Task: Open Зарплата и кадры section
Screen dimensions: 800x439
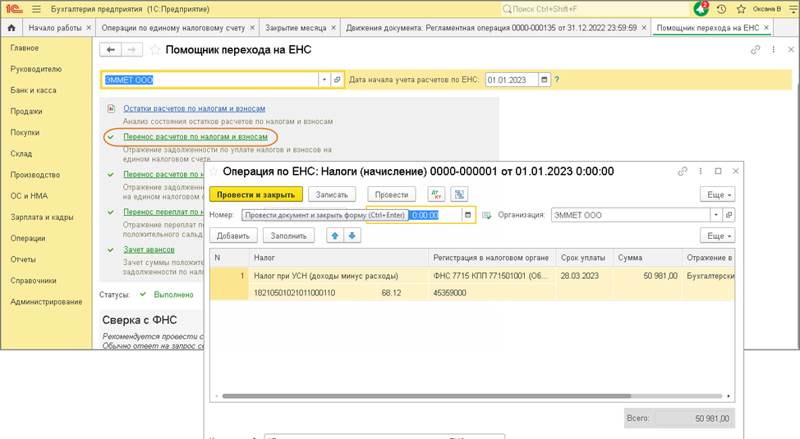Action: (42, 217)
